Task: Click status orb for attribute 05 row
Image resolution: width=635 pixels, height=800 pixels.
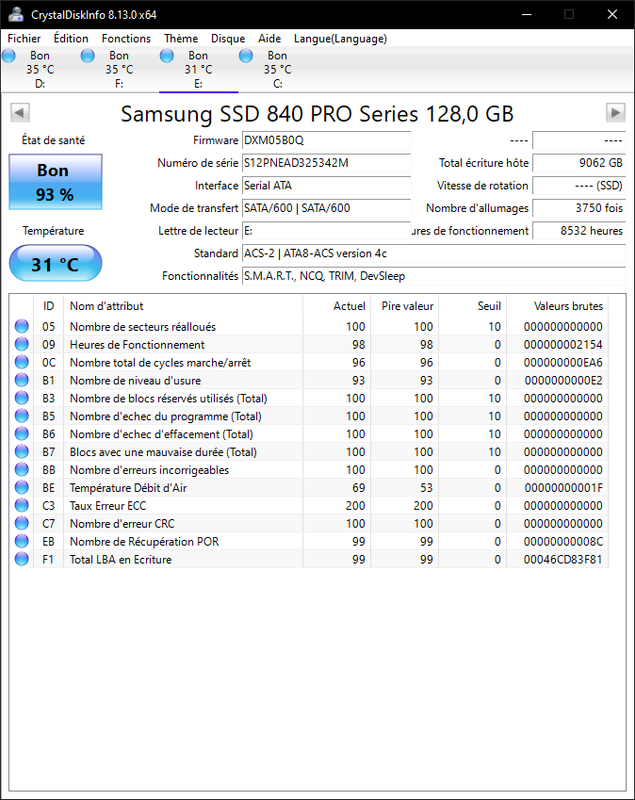Action: point(21,326)
